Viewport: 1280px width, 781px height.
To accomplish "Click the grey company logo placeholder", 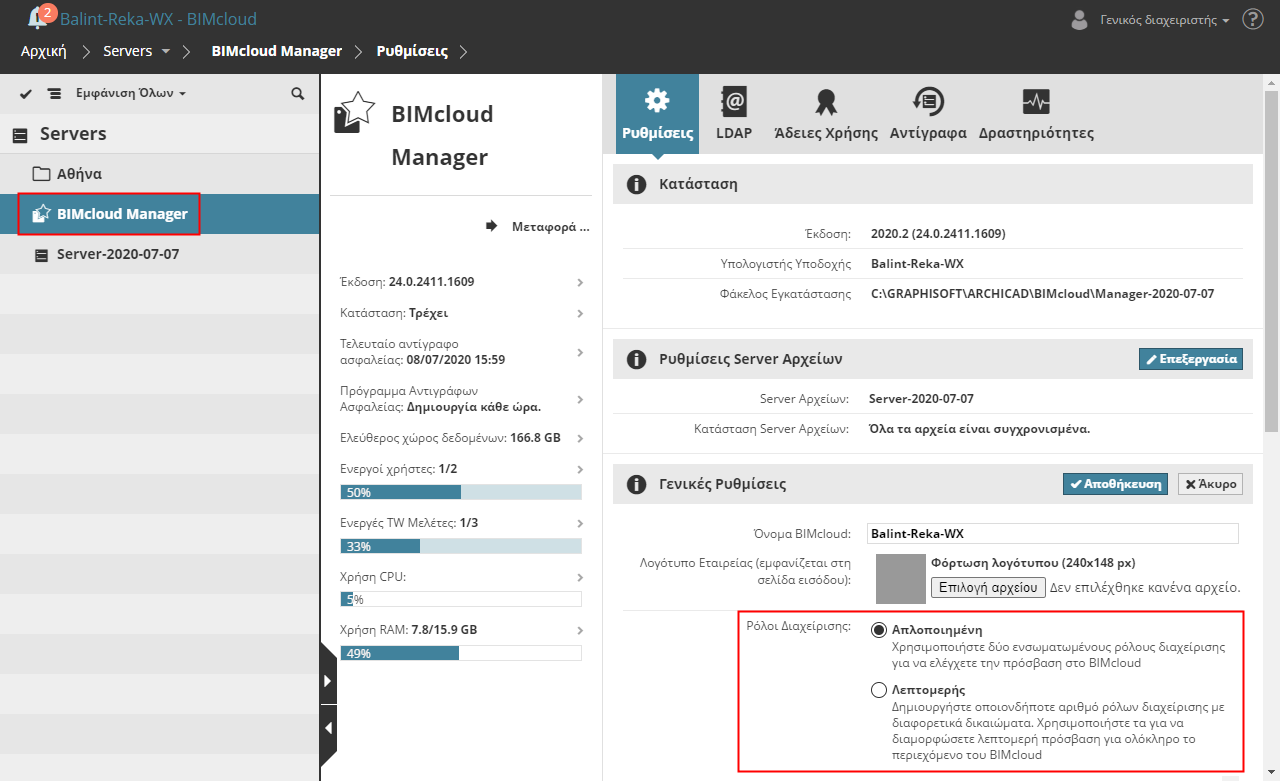I will coord(900,580).
